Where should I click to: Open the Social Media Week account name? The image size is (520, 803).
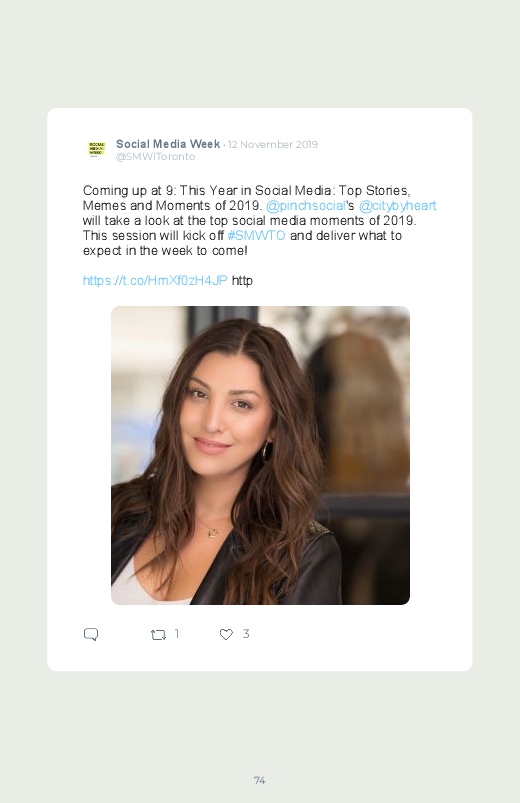(168, 144)
